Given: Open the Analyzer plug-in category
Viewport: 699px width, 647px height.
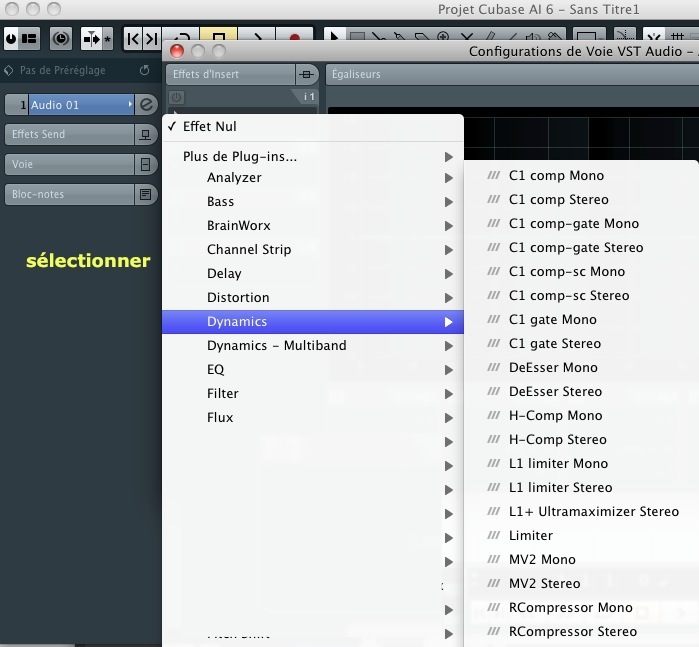Looking at the screenshot, I should click(x=312, y=177).
